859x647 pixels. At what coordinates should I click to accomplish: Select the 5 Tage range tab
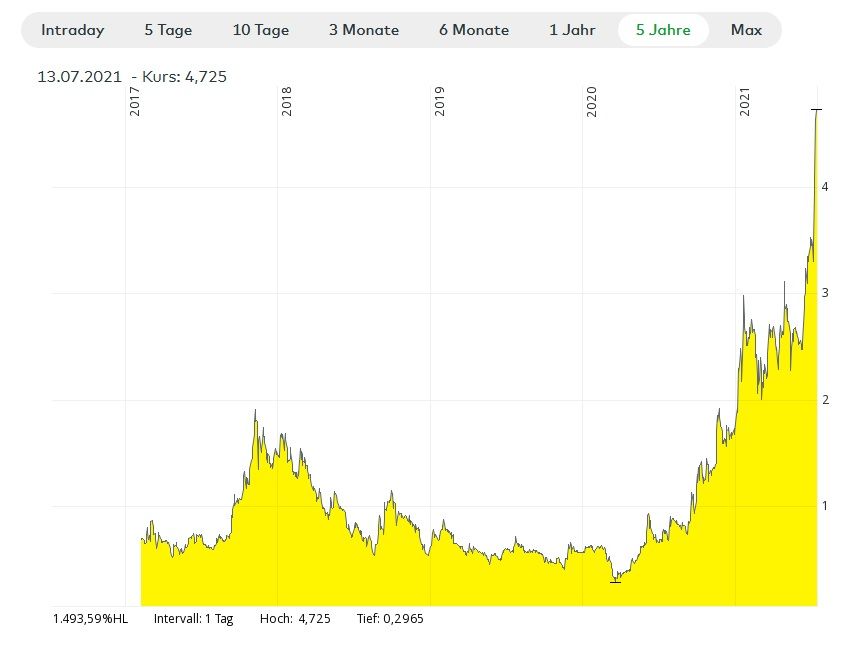click(x=168, y=30)
